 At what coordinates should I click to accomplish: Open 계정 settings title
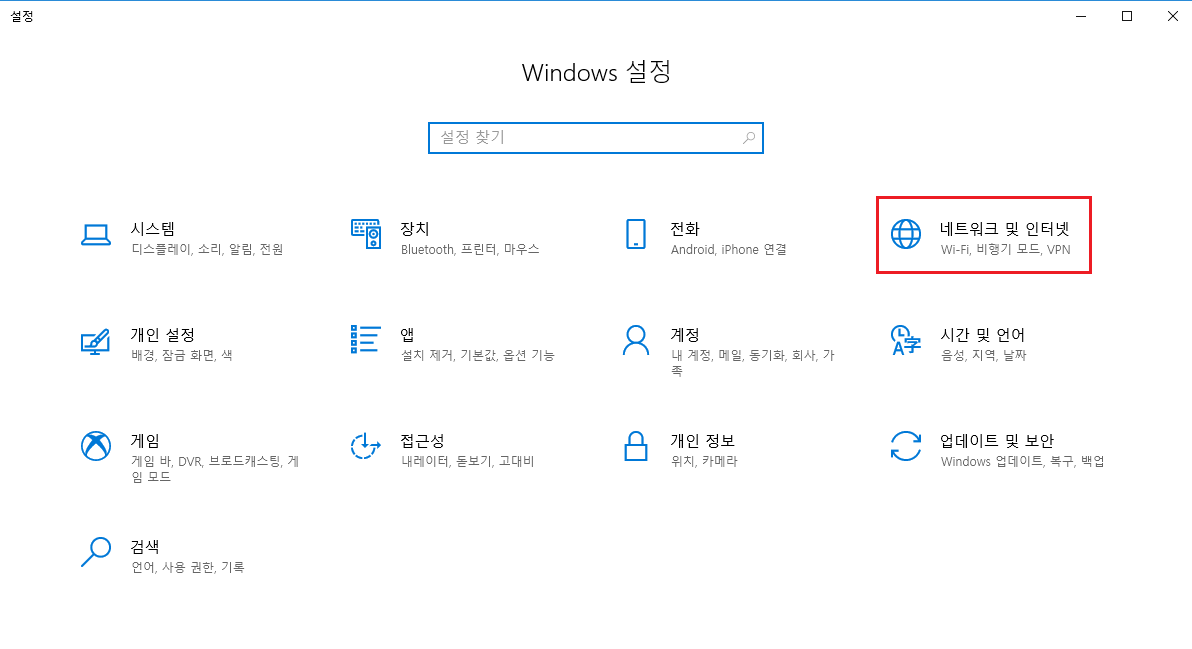(685, 335)
